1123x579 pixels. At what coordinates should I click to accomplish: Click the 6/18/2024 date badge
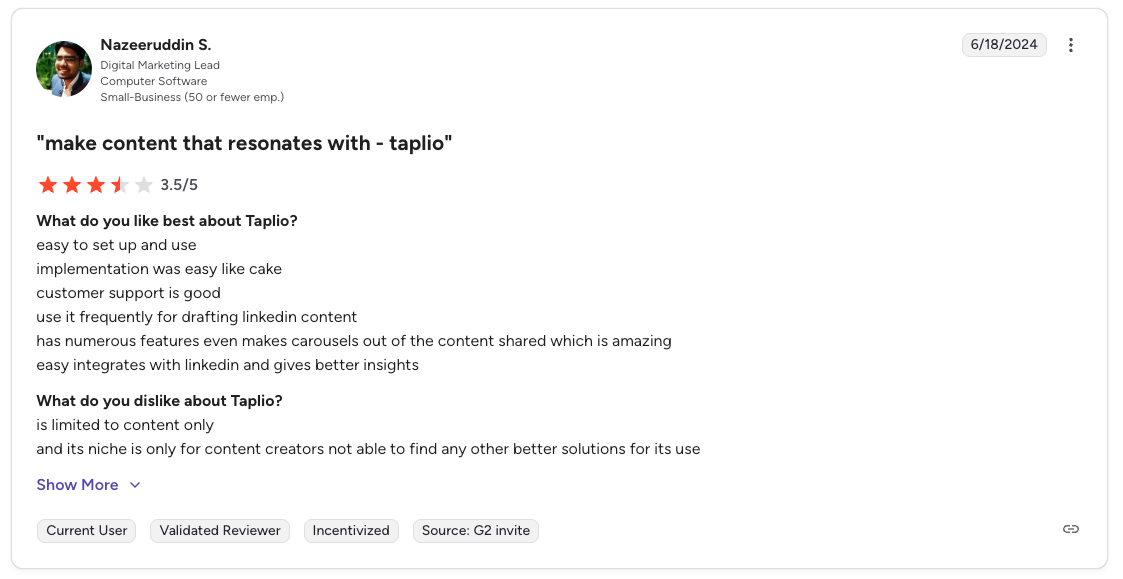click(1004, 45)
